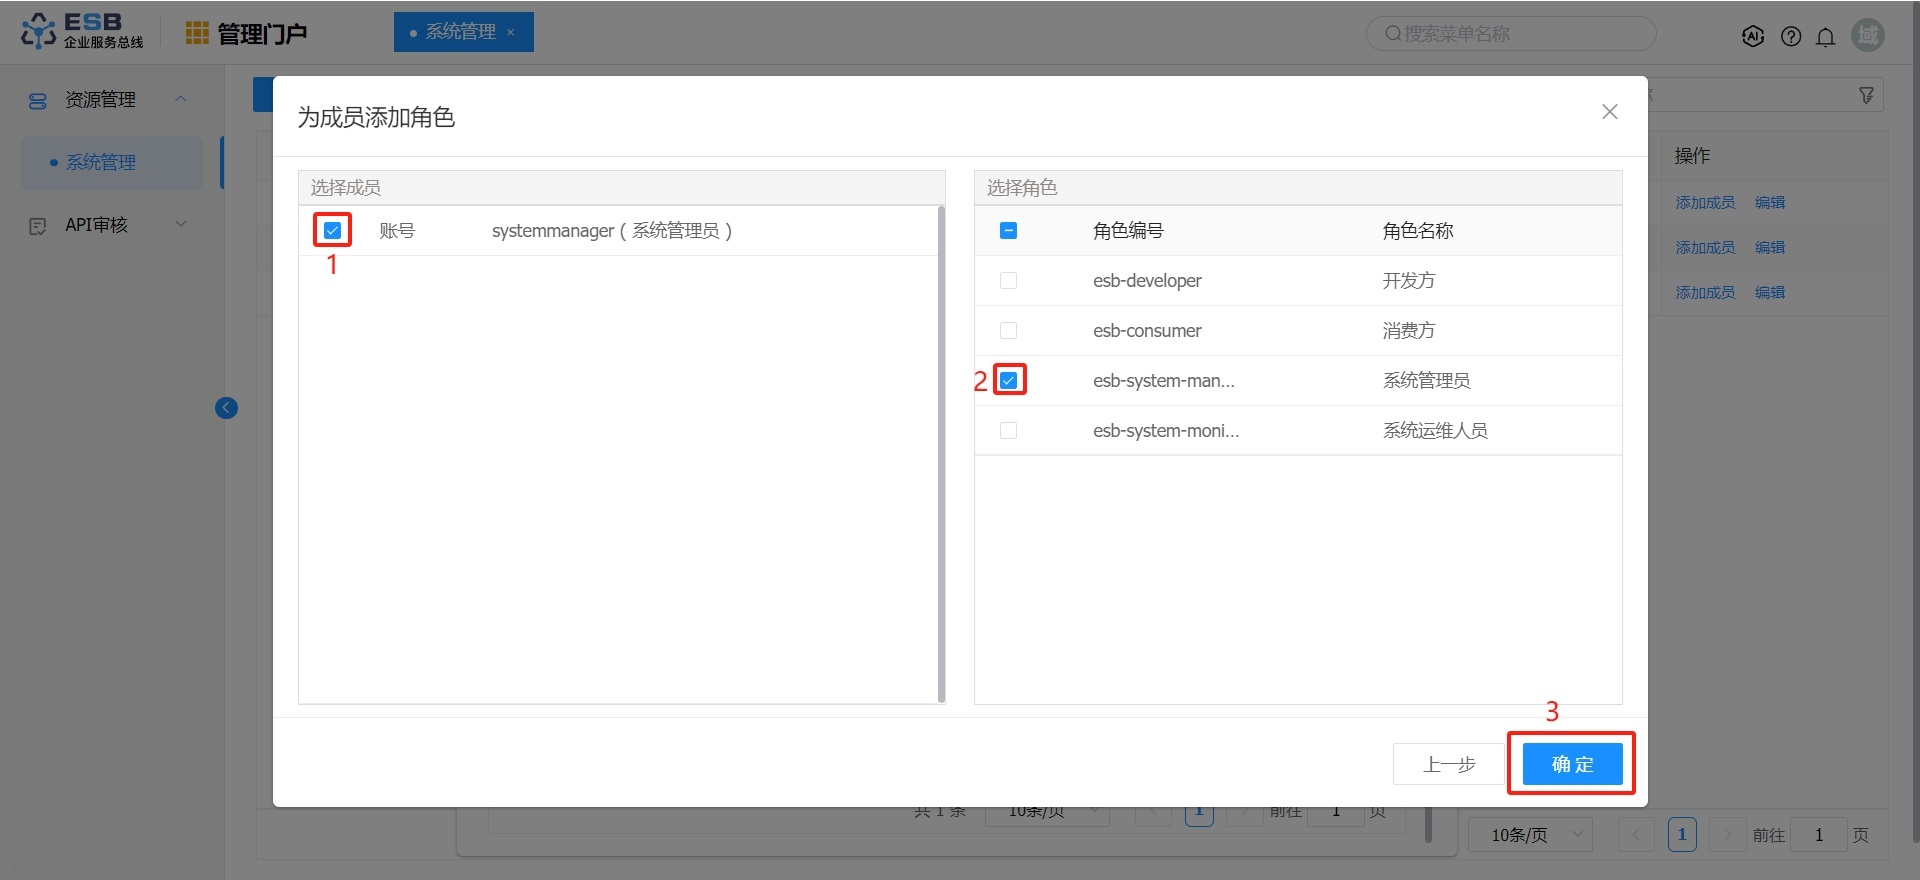Collapse sidebar with blue arrow button
This screenshot has height=880, width=1920.
[x=226, y=408]
